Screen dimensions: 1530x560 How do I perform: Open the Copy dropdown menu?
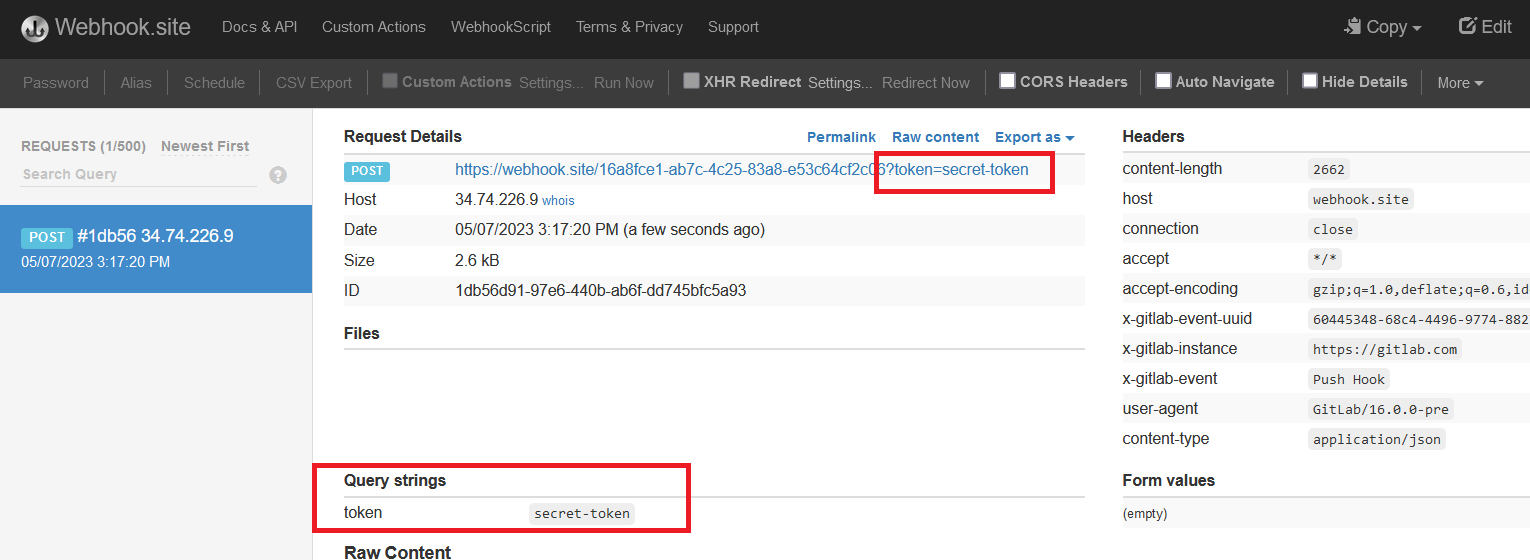coord(1384,27)
